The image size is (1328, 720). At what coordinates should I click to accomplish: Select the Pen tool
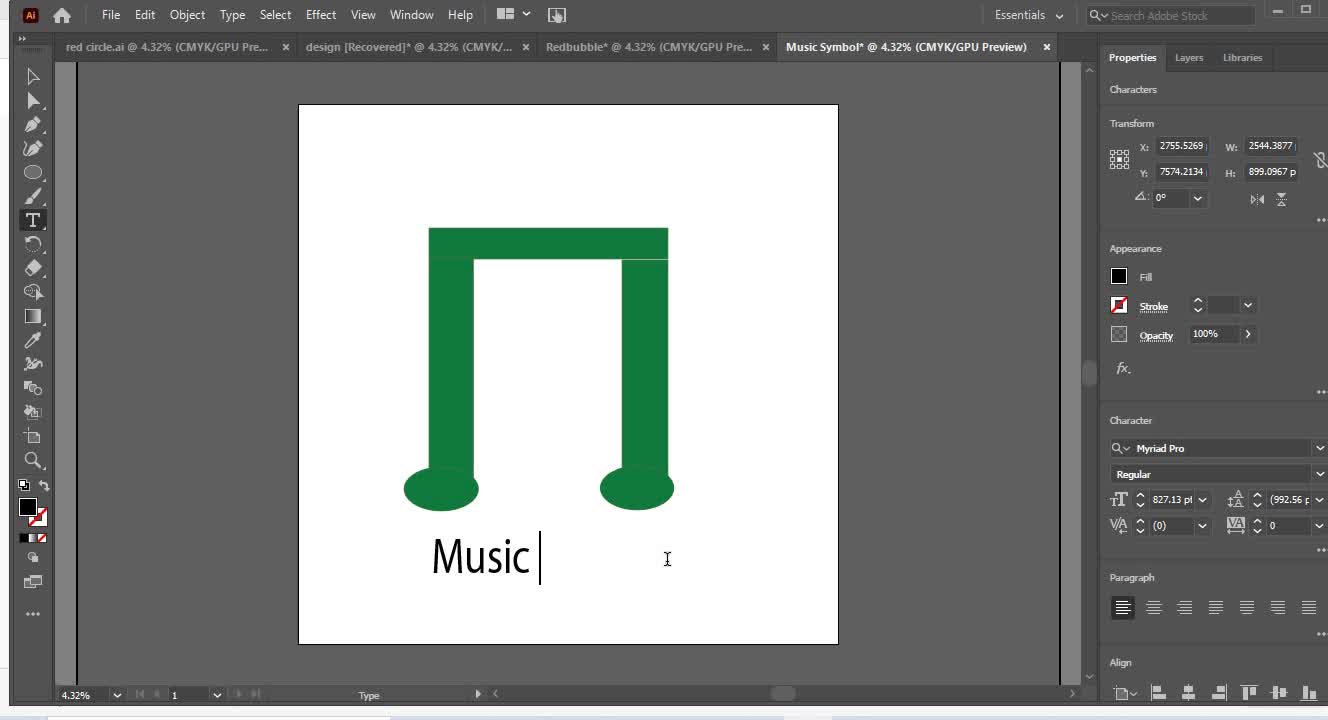click(33, 124)
